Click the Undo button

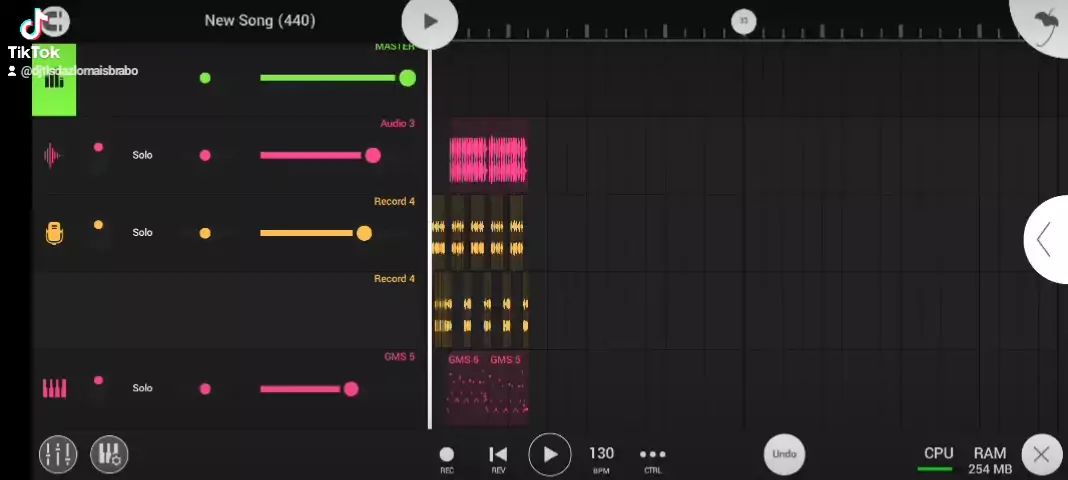click(x=784, y=454)
